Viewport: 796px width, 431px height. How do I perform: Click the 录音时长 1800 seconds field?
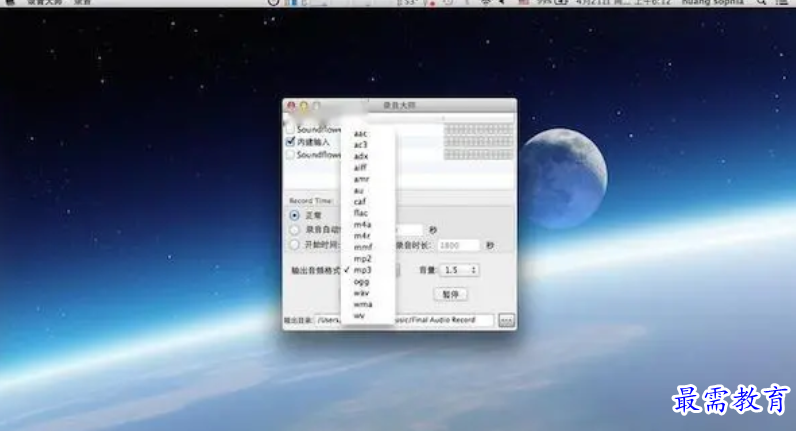458,245
